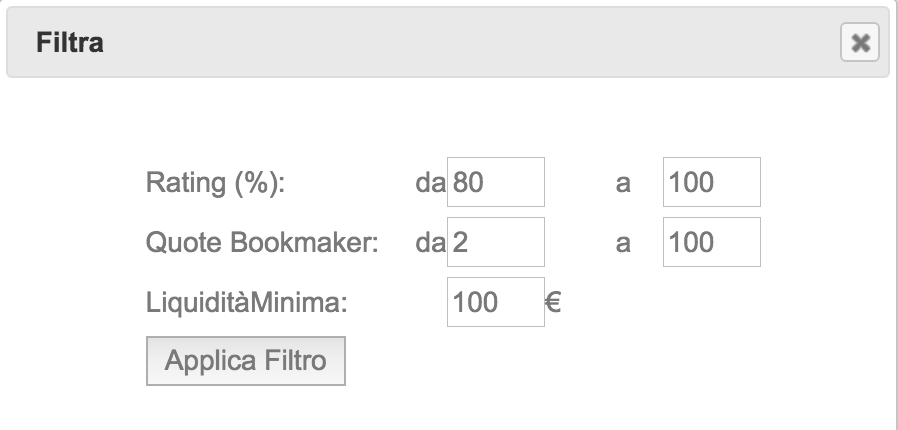Image resolution: width=898 pixels, height=430 pixels.
Task: Place cursor in the field containing 2
Action: coord(496,243)
